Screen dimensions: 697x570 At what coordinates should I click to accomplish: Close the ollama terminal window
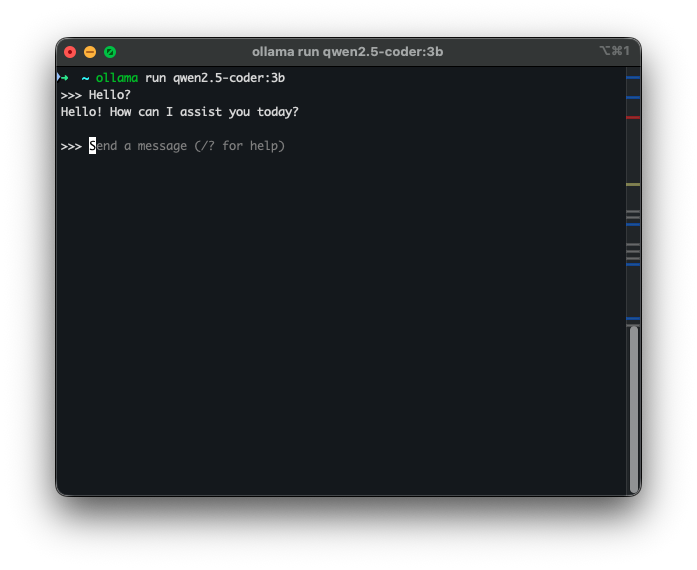[x=70, y=52]
